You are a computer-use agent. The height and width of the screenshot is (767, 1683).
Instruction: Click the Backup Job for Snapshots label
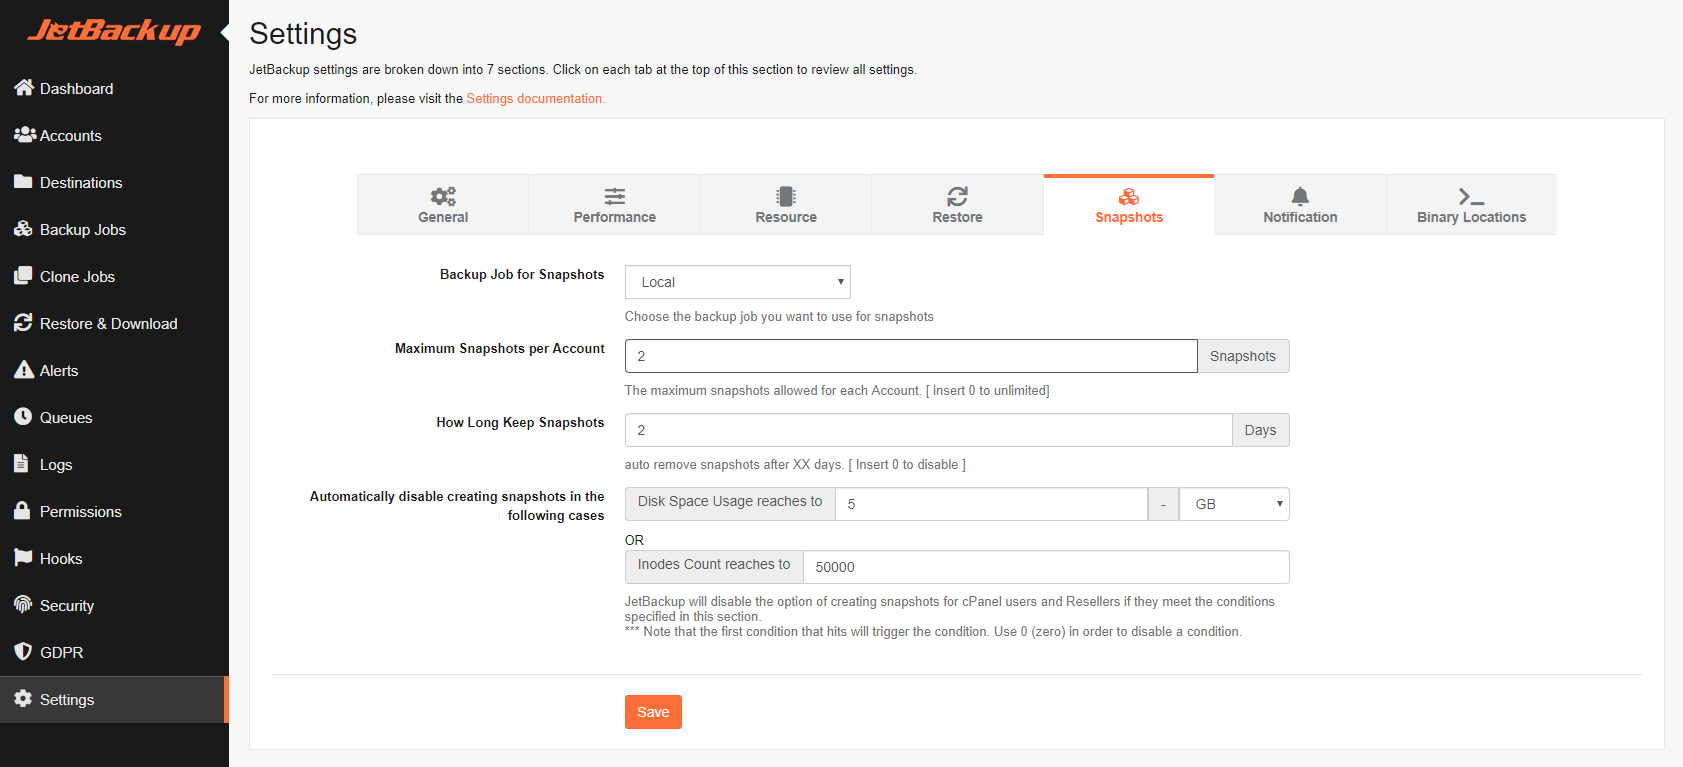click(x=522, y=274)
